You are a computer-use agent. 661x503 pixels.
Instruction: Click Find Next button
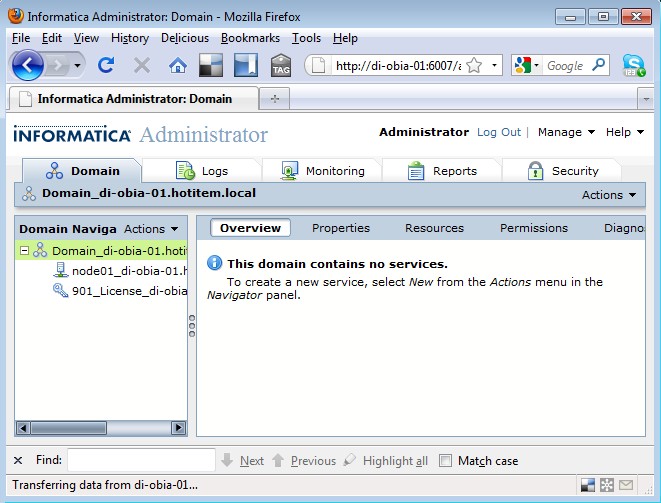click(243, 460)
